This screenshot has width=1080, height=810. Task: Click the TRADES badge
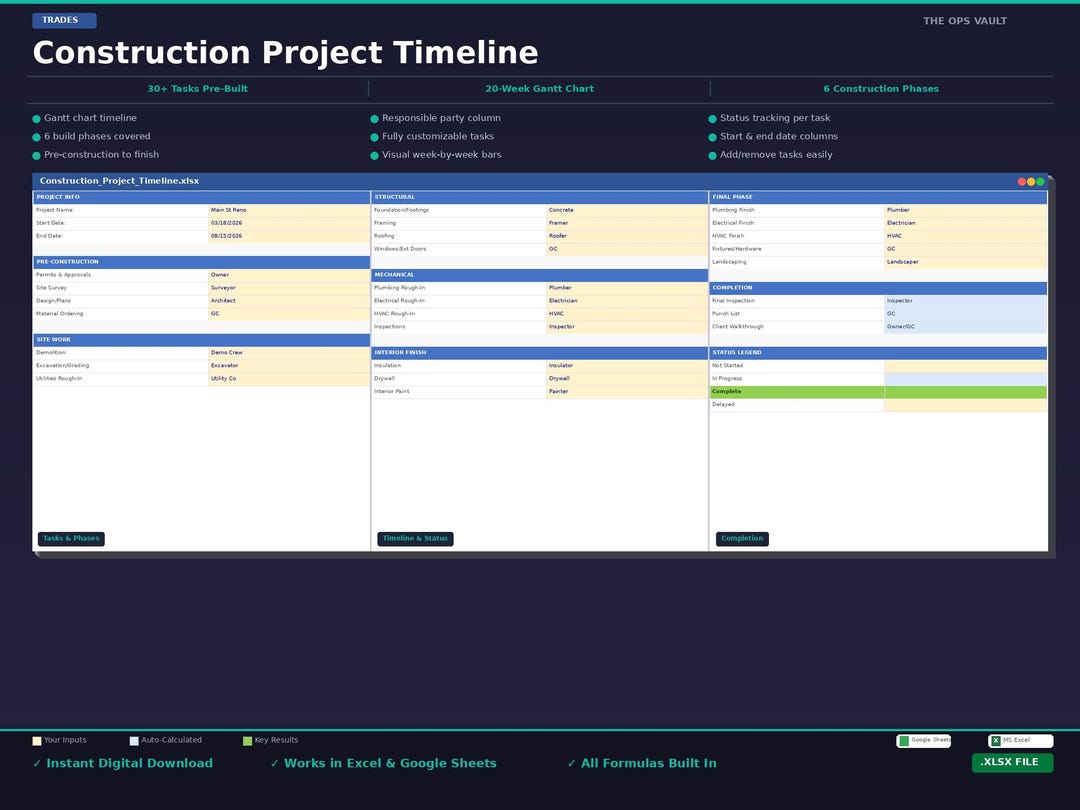point(64,21)
